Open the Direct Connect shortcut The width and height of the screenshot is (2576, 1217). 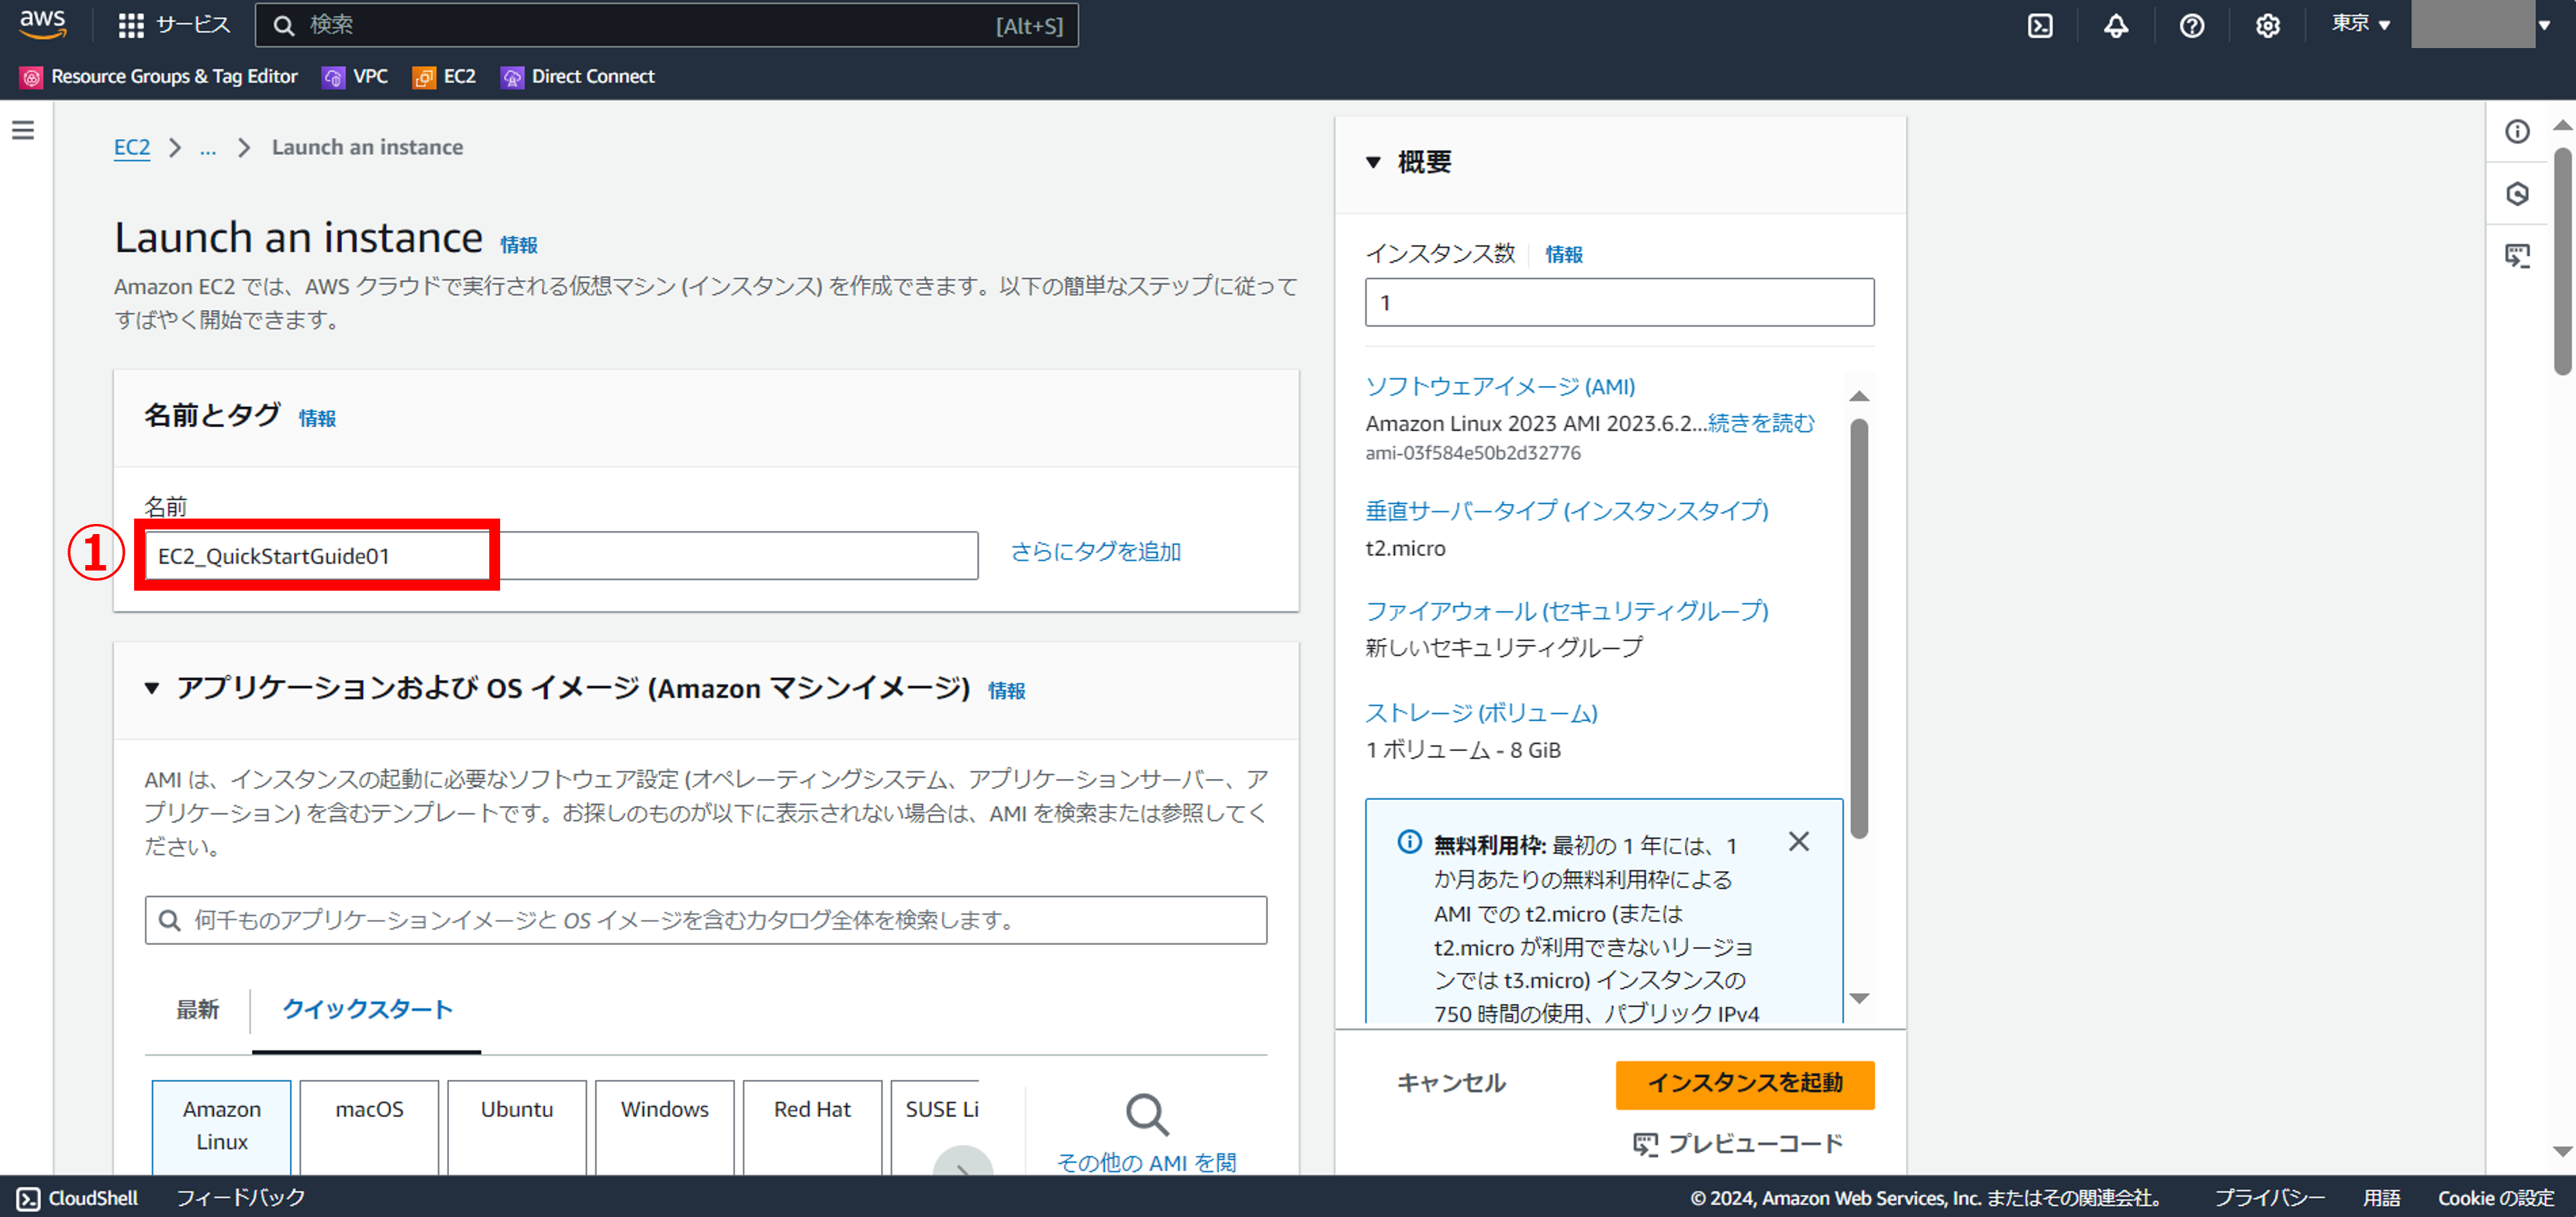(578, 77)
